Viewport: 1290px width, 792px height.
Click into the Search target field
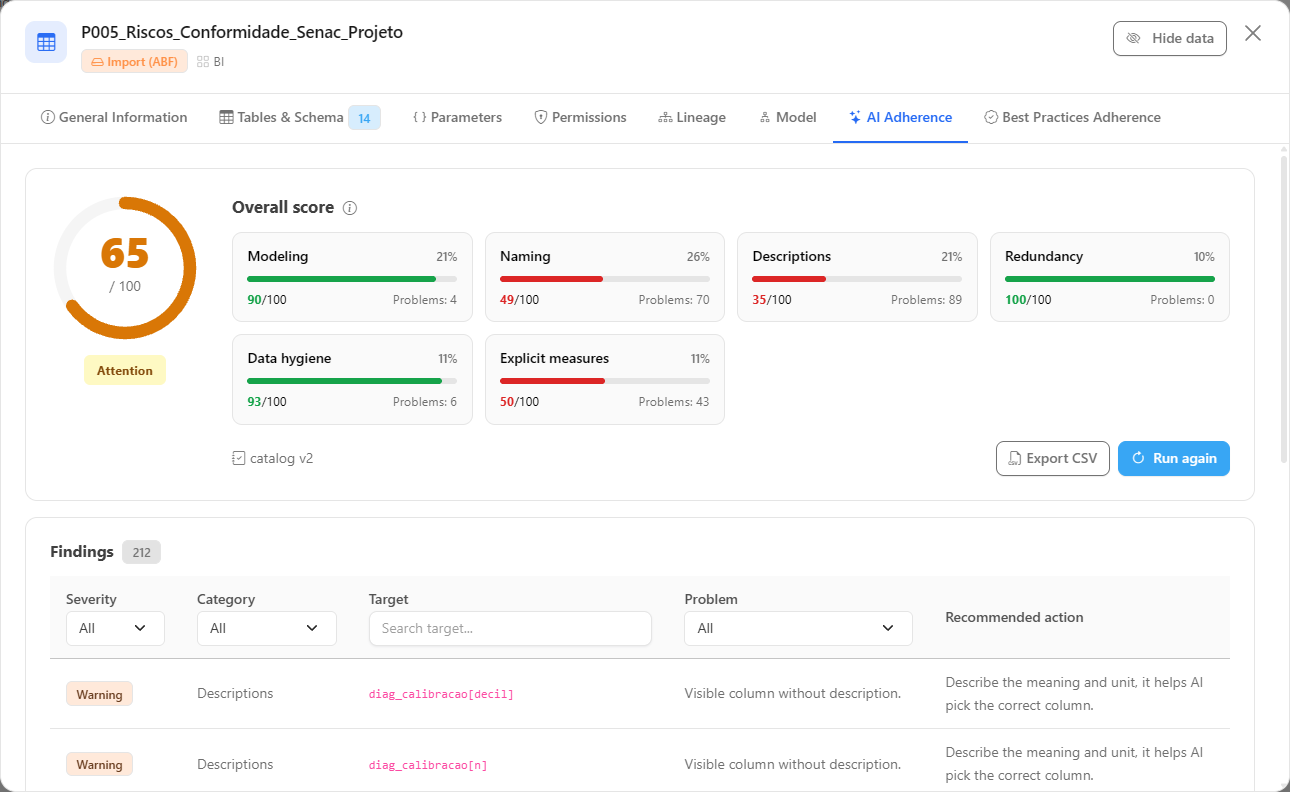[x=510, y=628]
